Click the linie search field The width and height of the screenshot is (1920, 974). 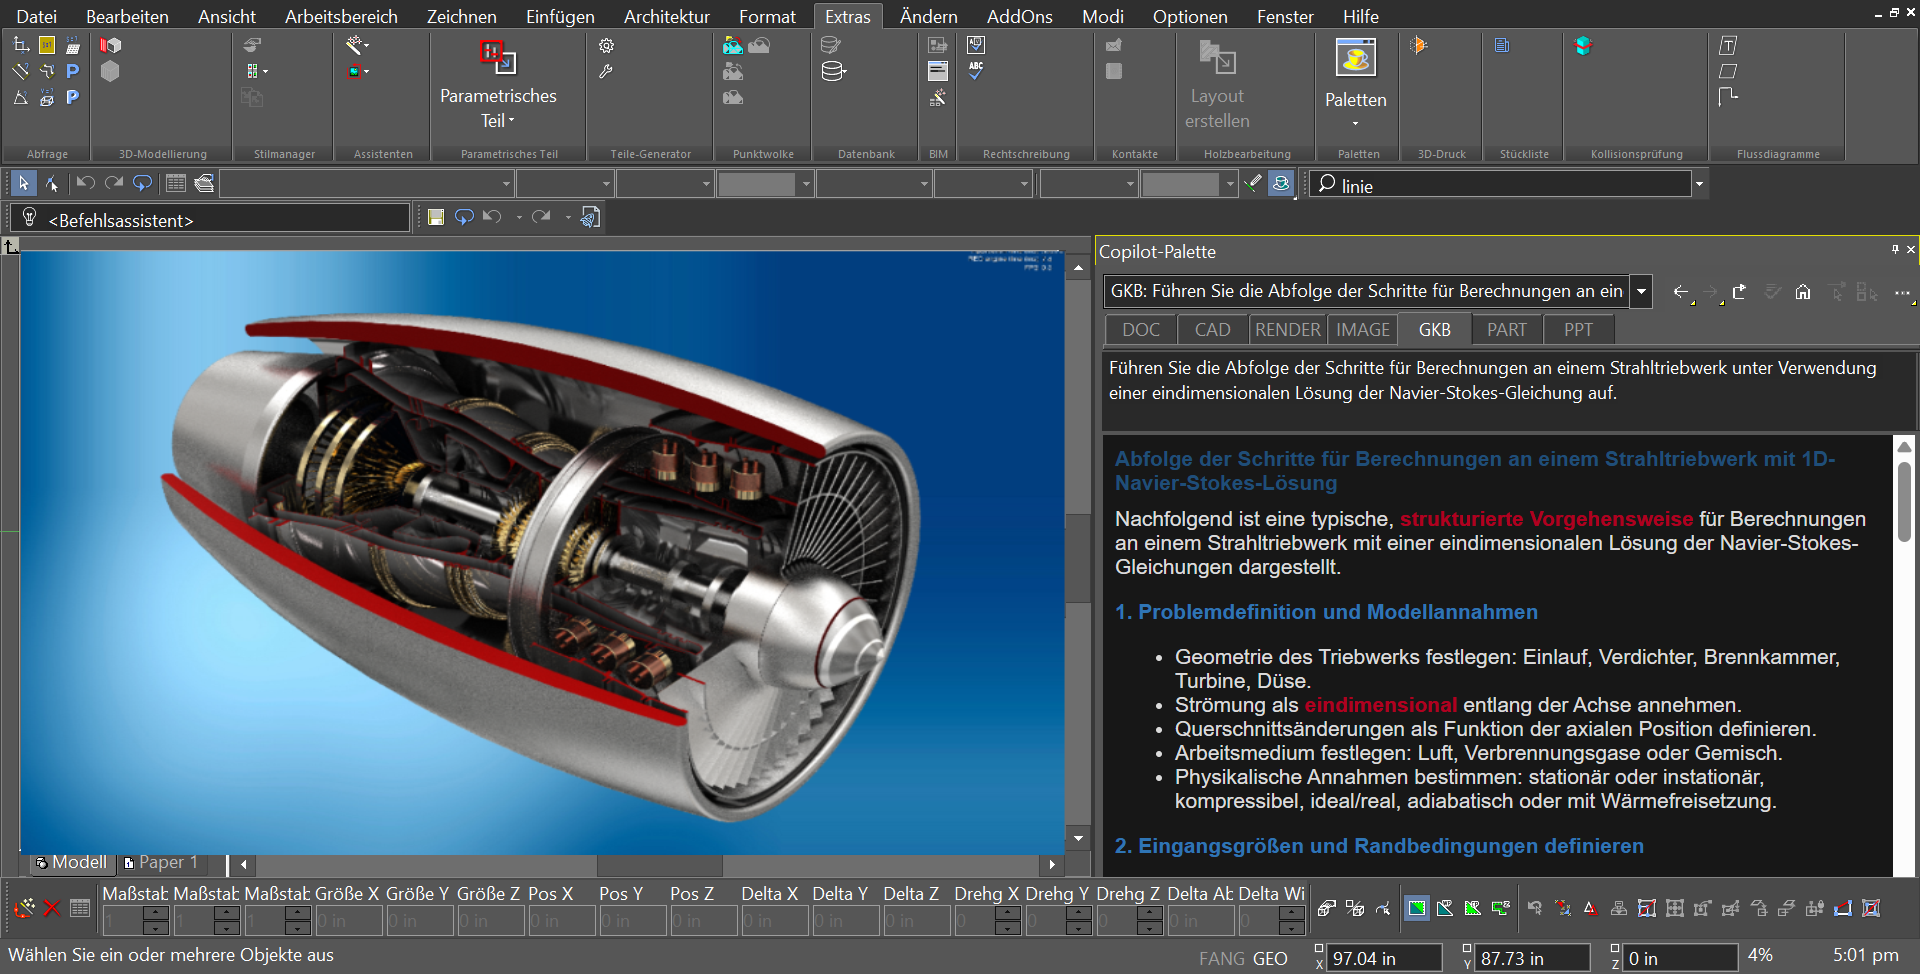tap(1500, 185)
